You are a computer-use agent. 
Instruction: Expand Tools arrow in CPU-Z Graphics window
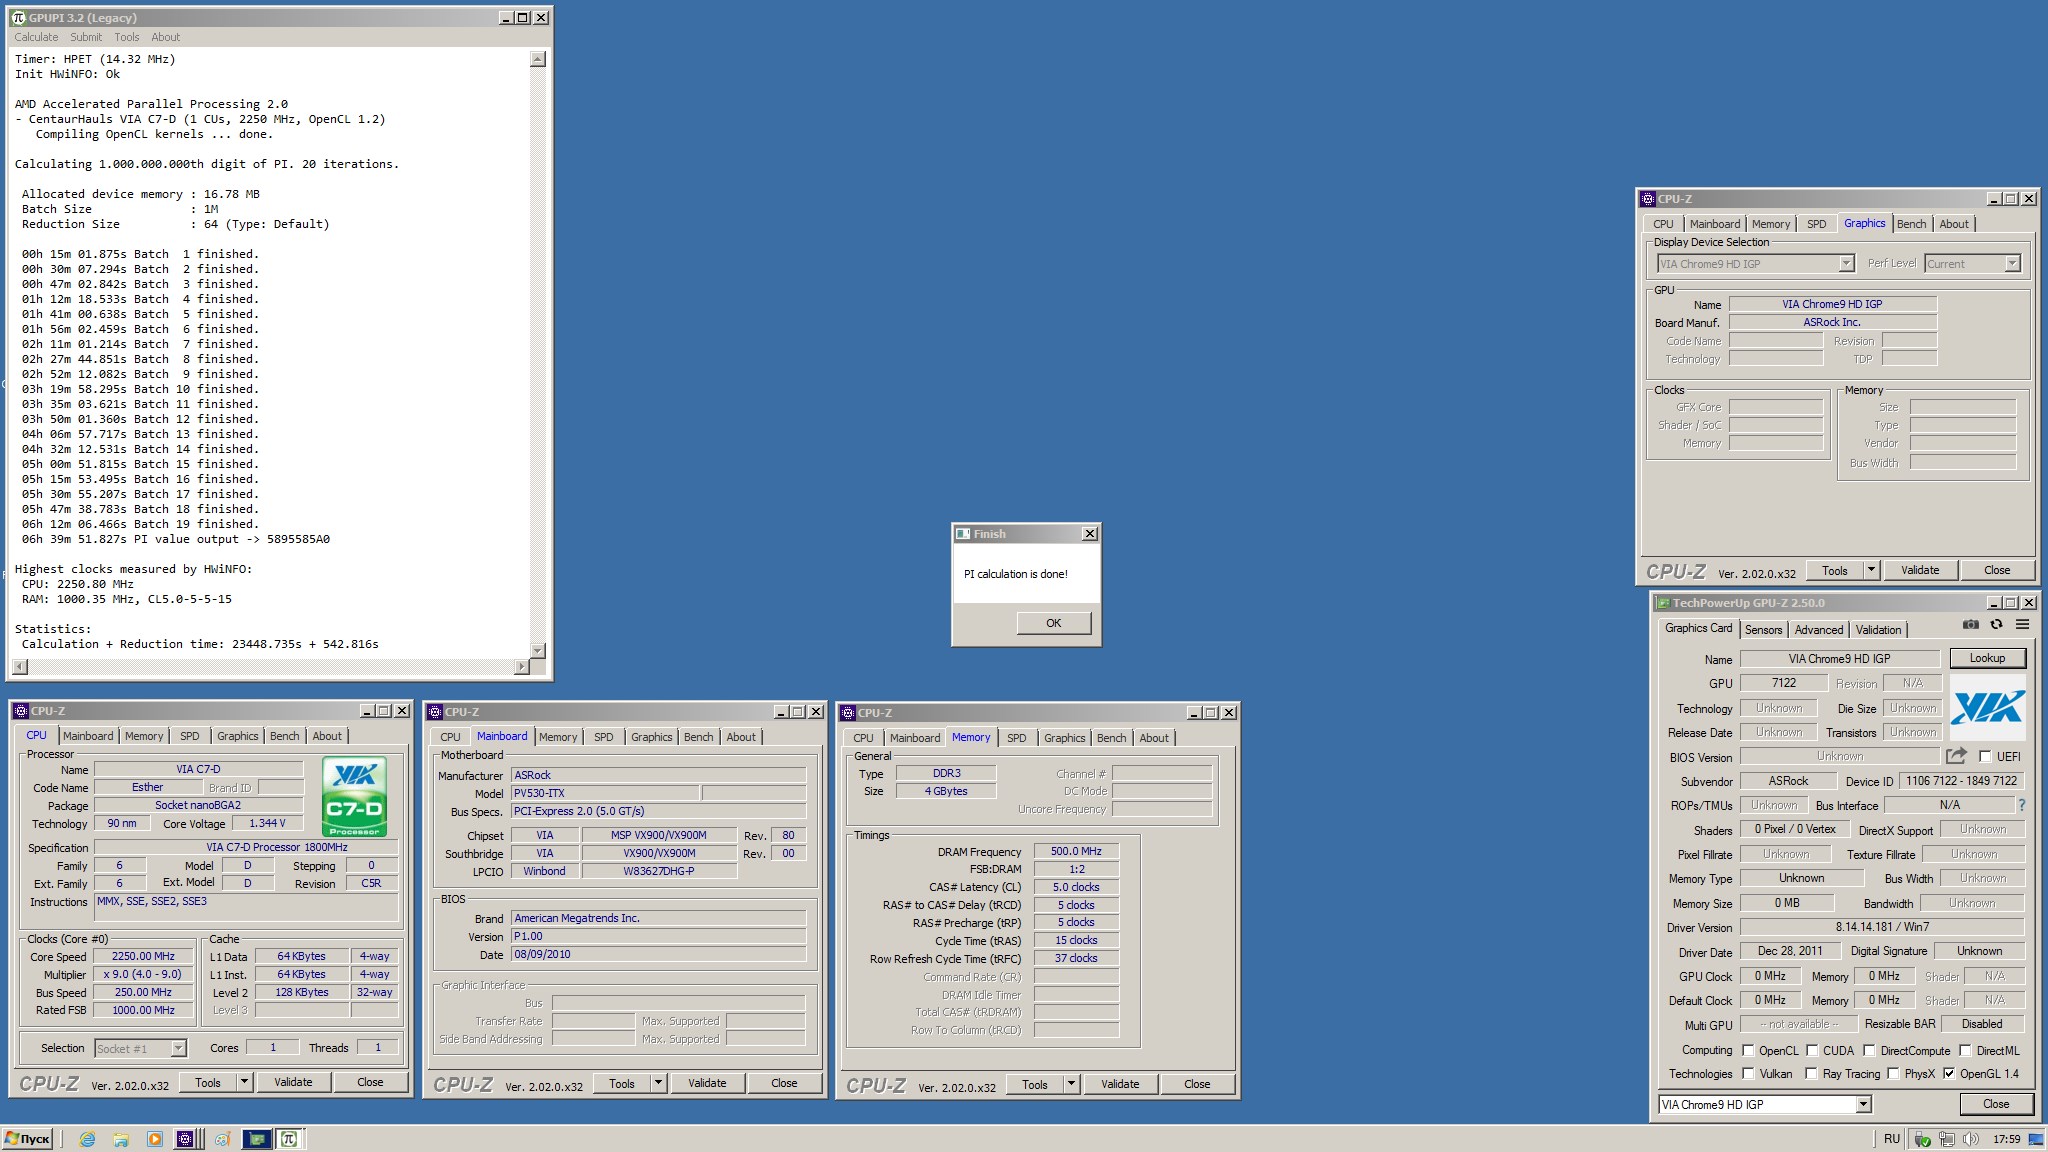(1871, 570)
